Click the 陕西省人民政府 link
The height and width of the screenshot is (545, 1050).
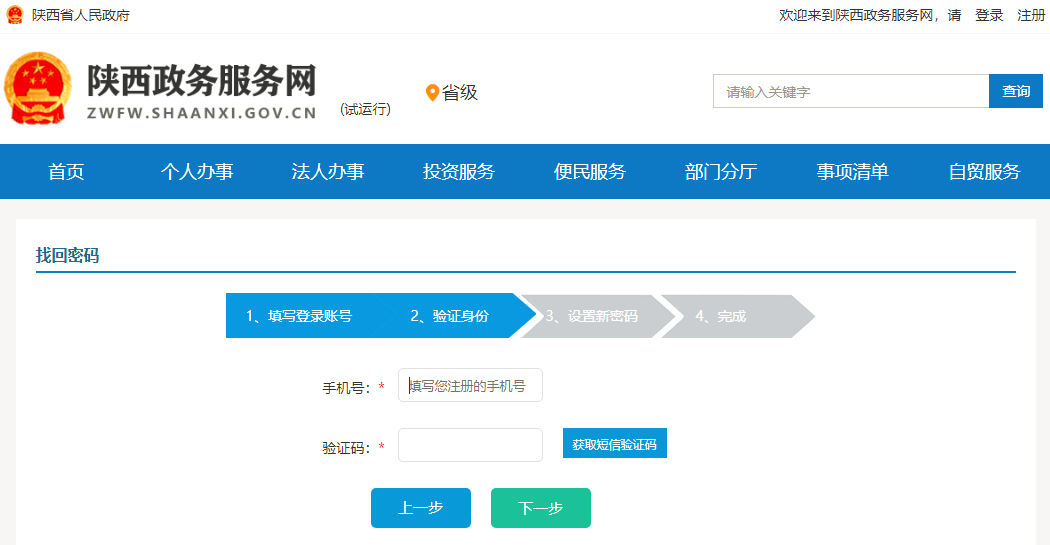[x=81, y=15]
